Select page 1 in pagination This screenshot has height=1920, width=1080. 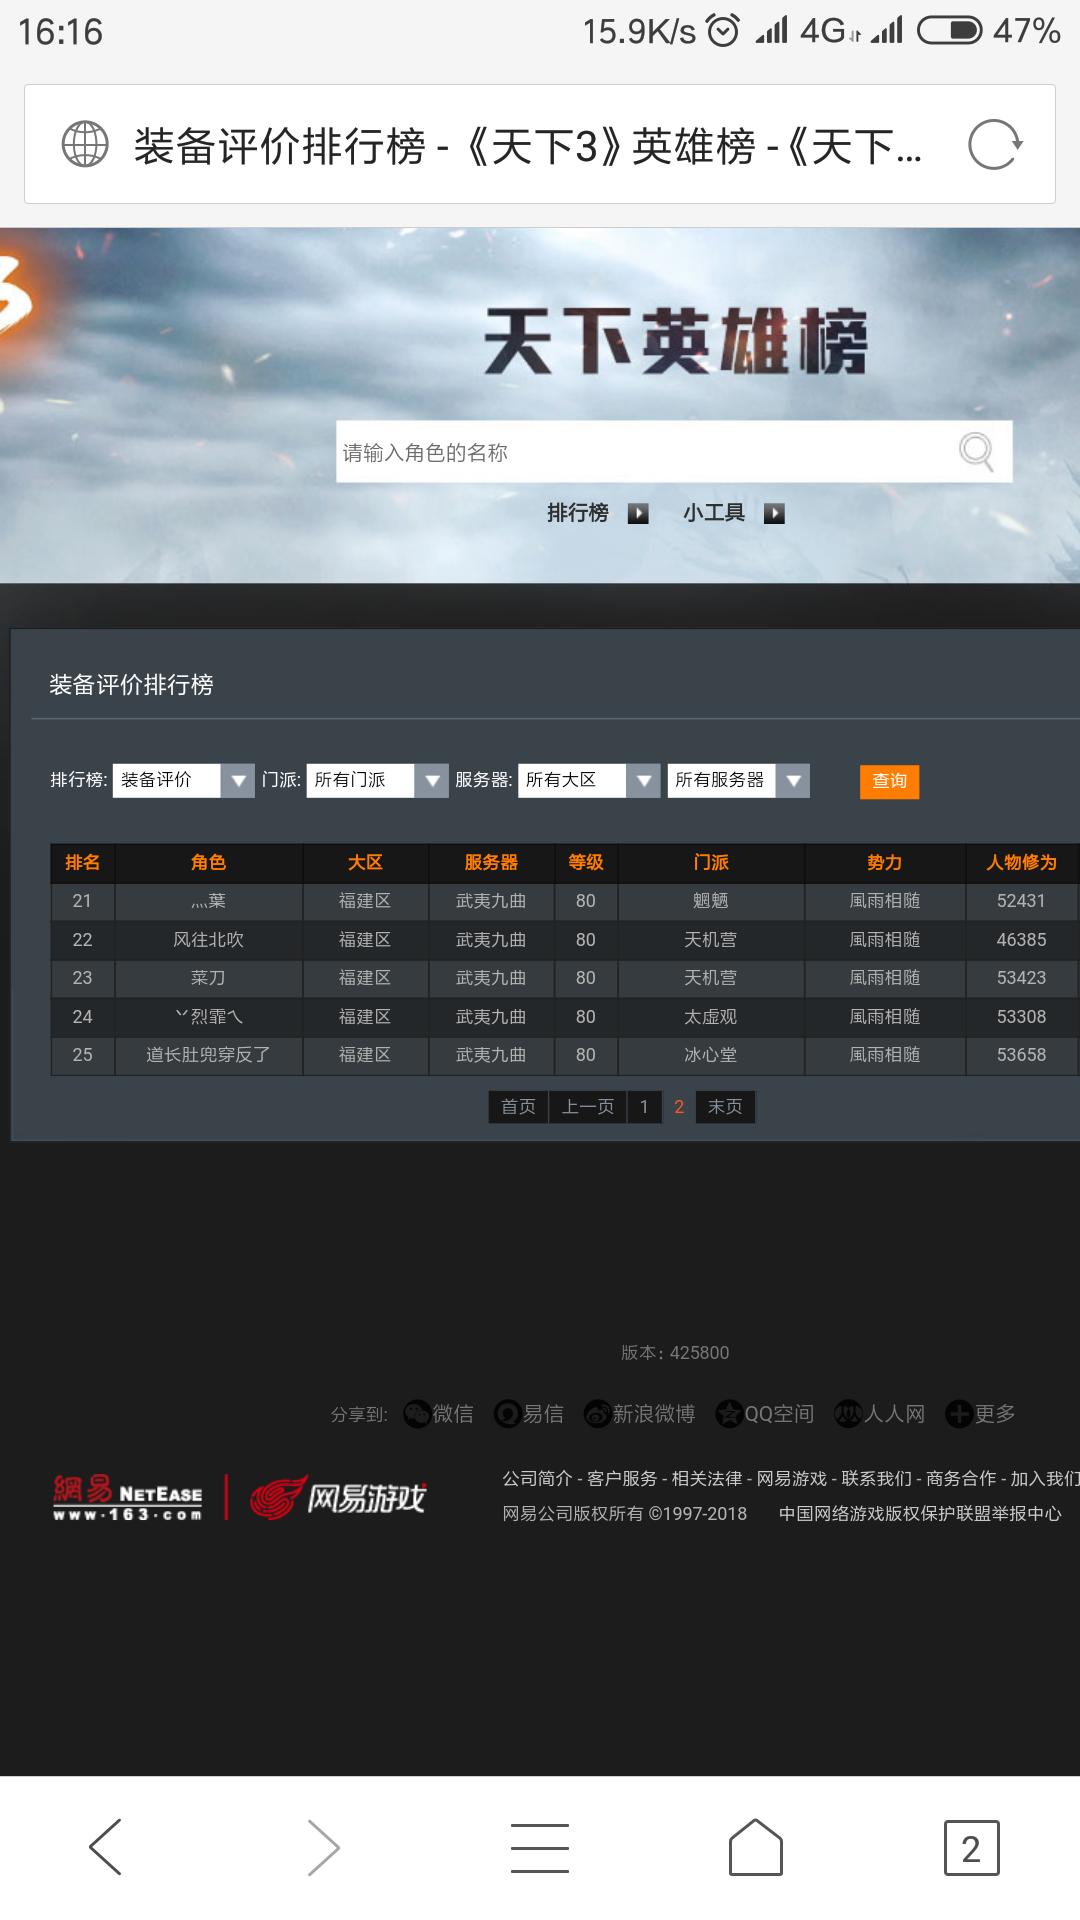[644, 1106]
